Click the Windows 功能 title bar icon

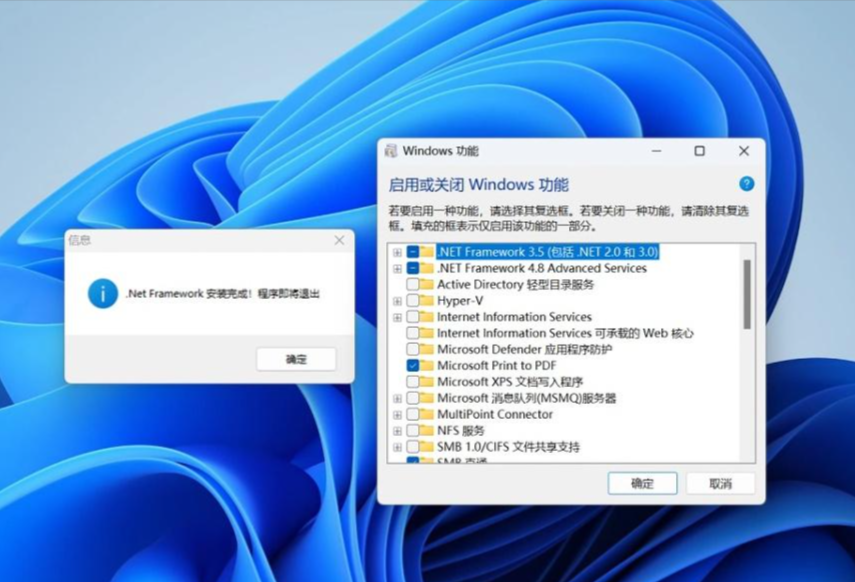point(391,151)
